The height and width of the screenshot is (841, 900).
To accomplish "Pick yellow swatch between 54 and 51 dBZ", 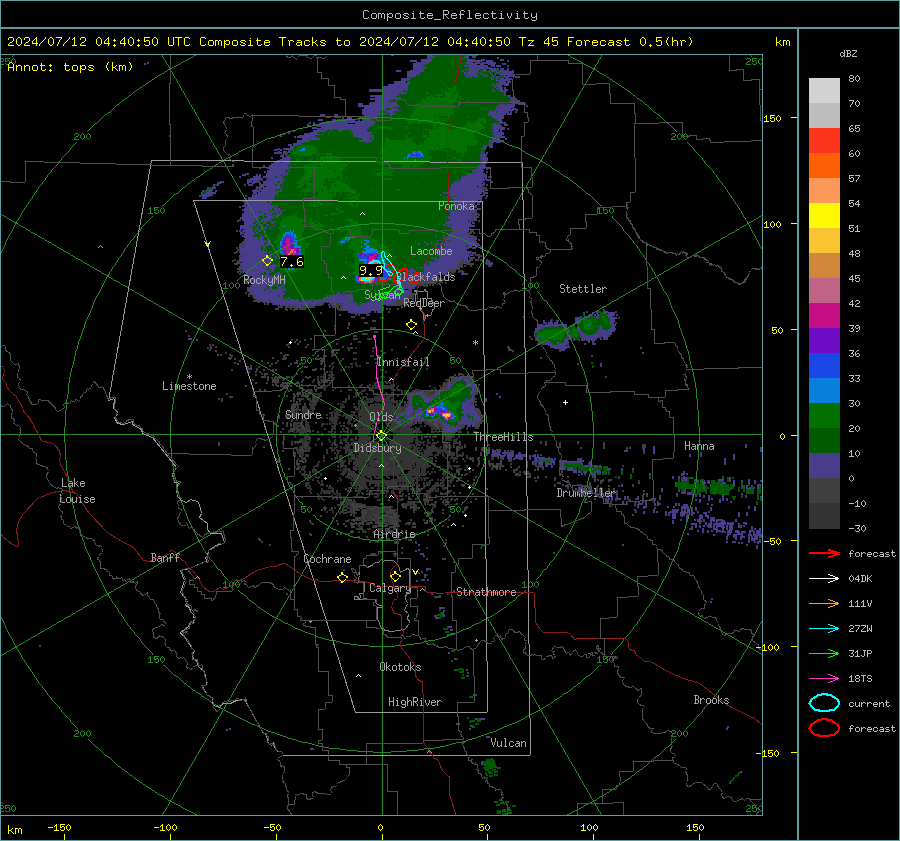I will tap(824, 216).
